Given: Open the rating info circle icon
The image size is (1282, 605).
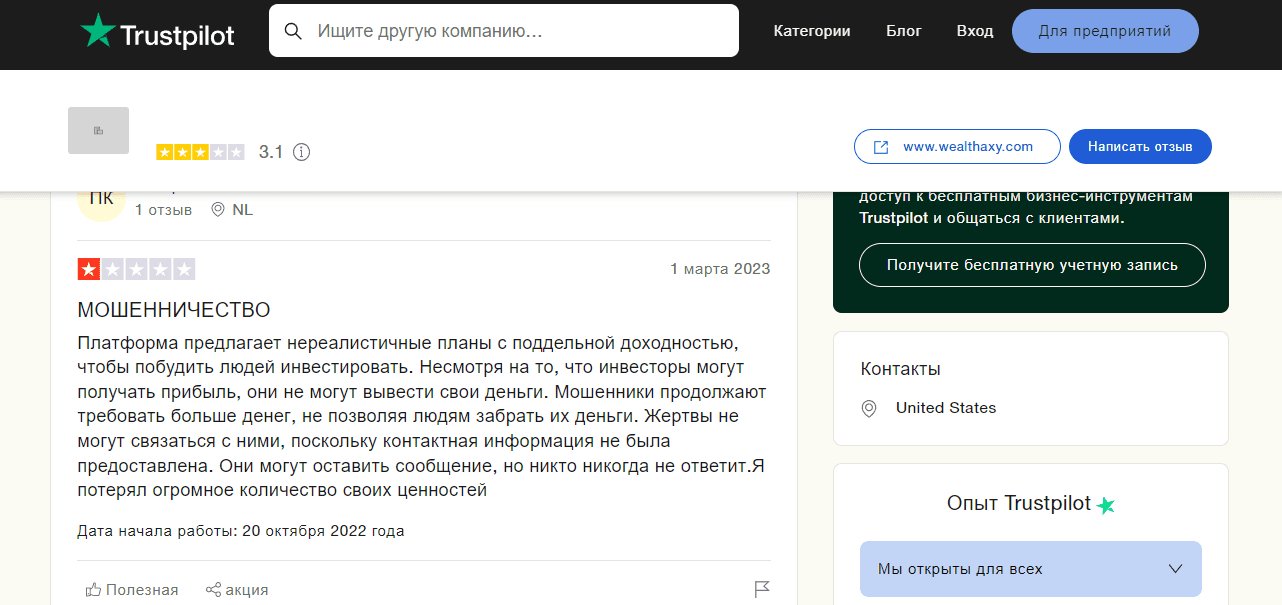Looking at the screenshot, I should (301, 152).
